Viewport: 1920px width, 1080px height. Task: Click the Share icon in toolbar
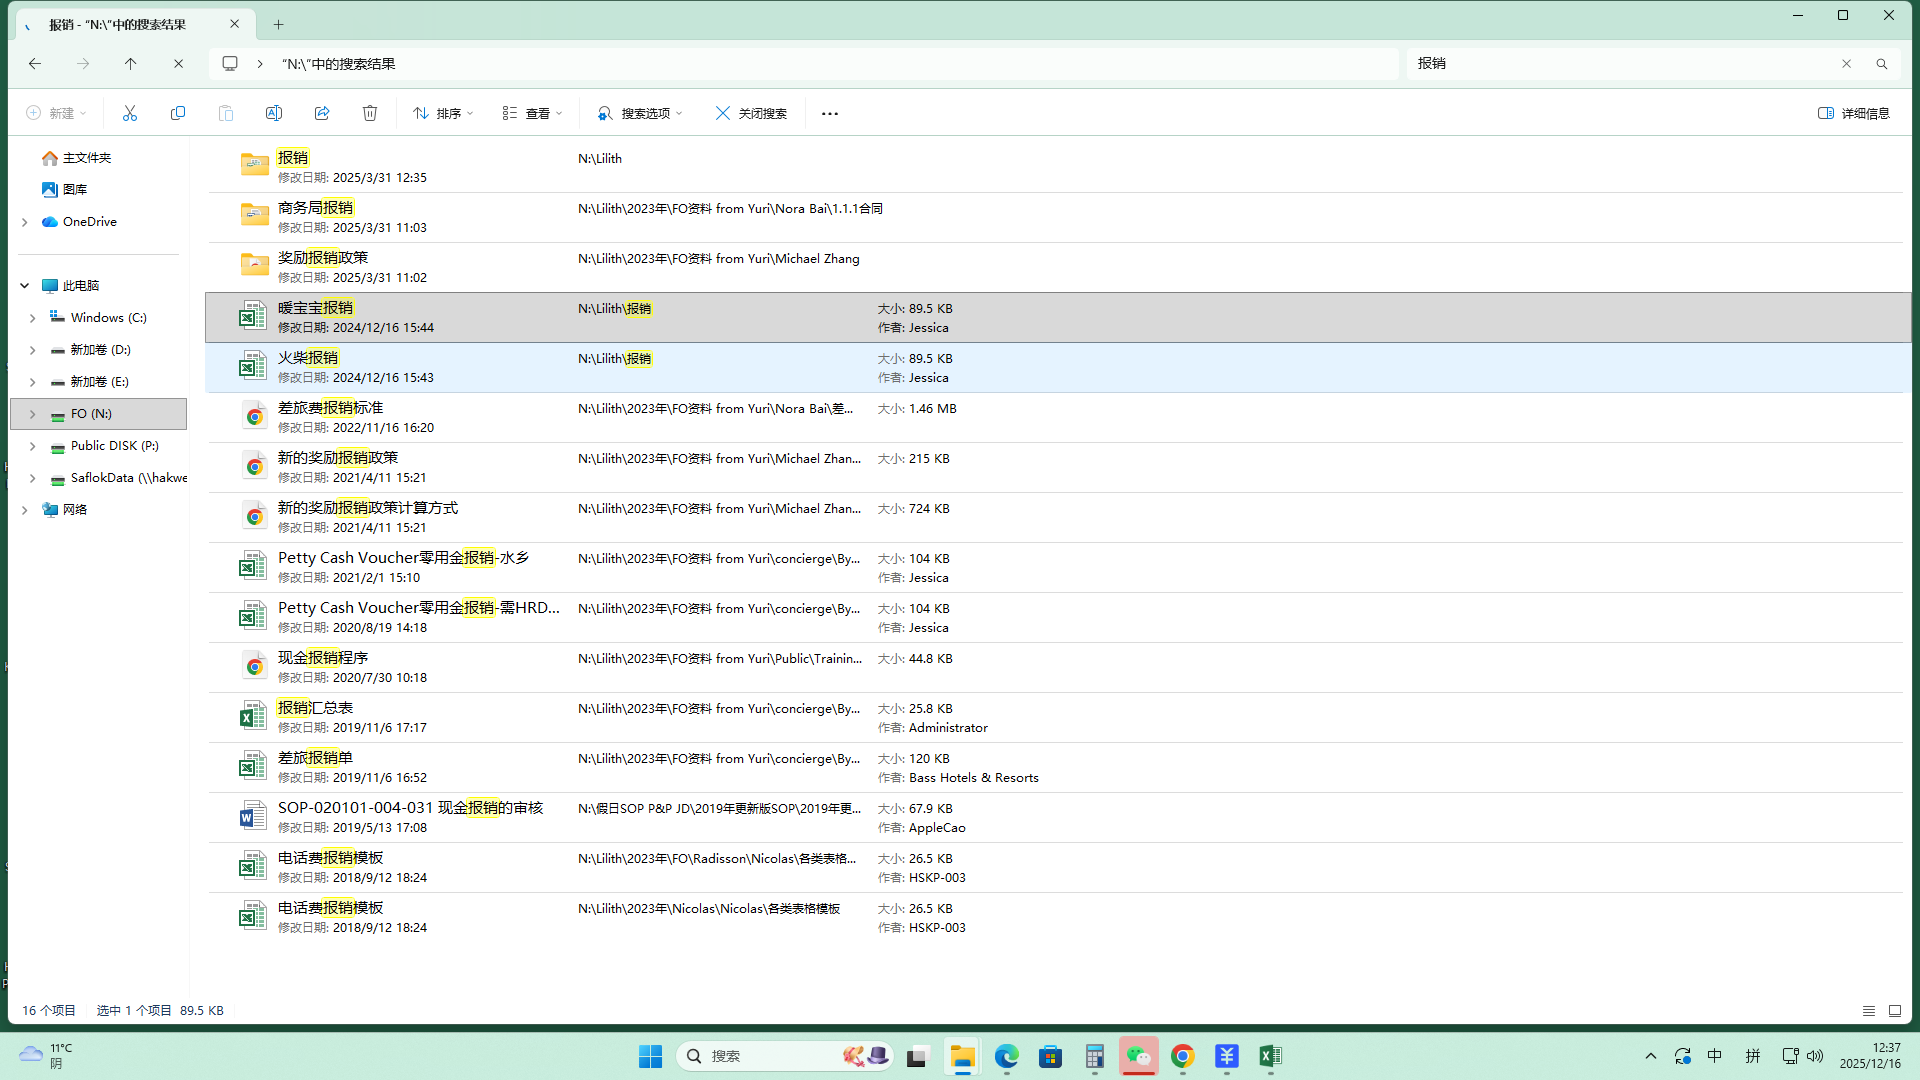(x=322, y=113)
